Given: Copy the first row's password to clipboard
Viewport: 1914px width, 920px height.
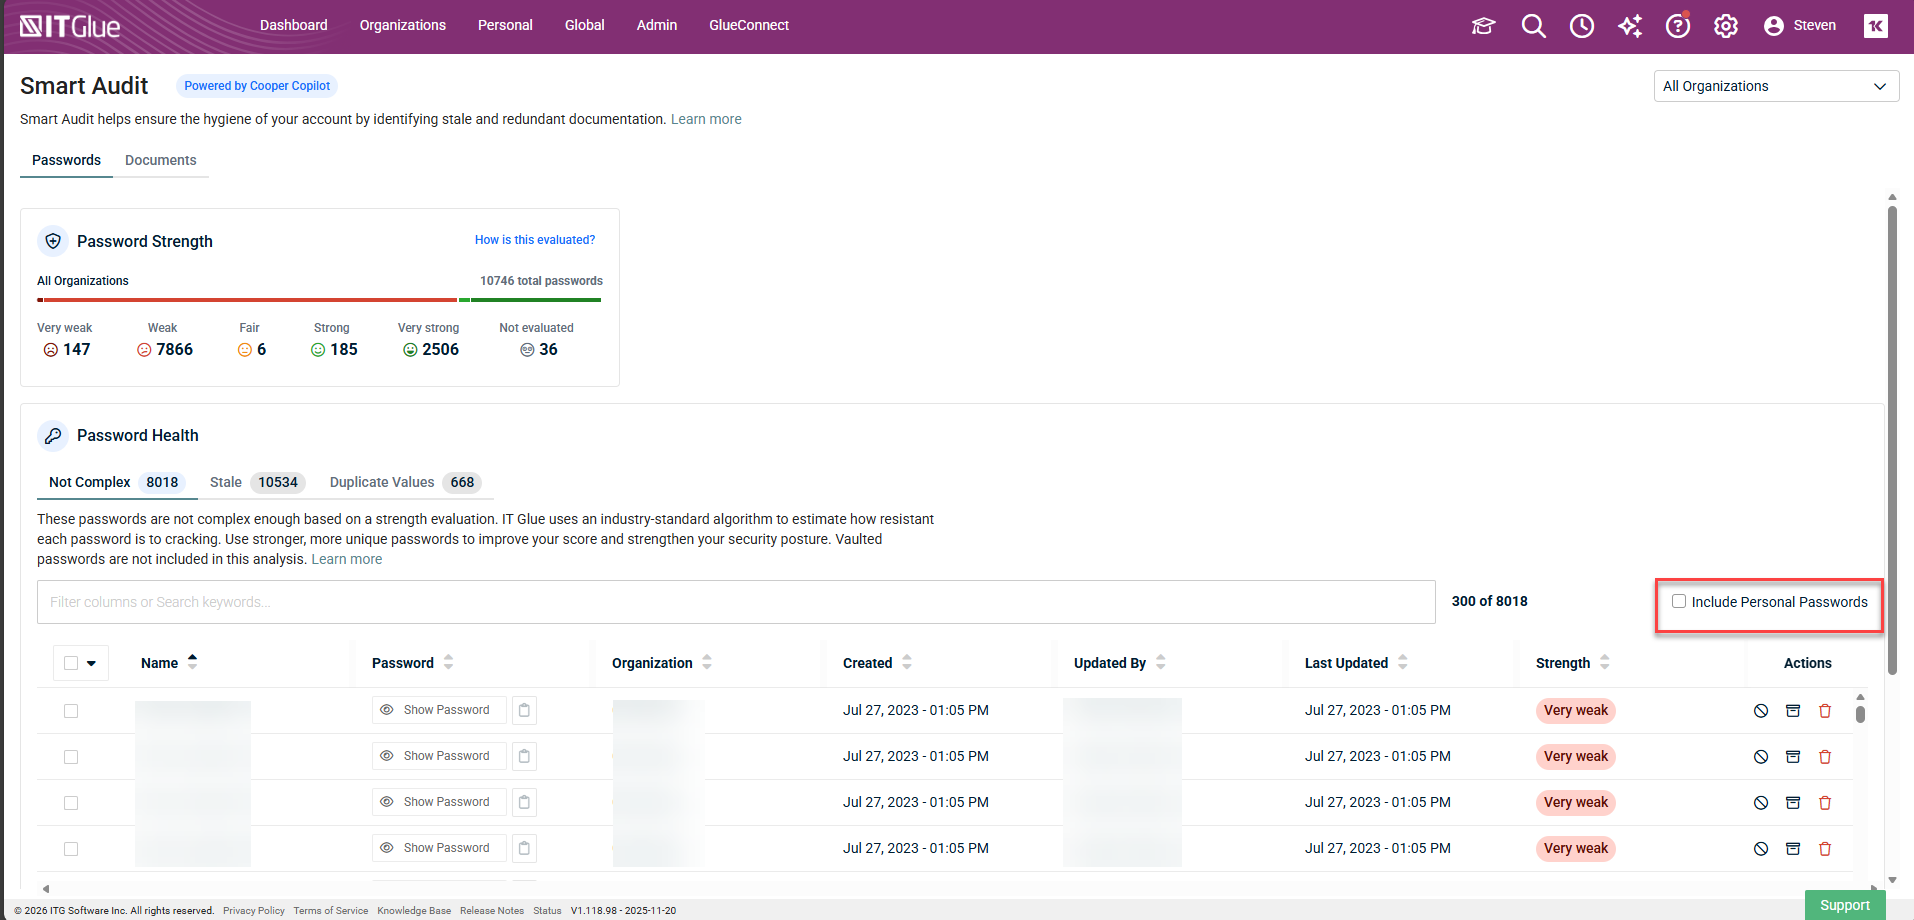Looking at the screenshot, I should tap(524, 710).
